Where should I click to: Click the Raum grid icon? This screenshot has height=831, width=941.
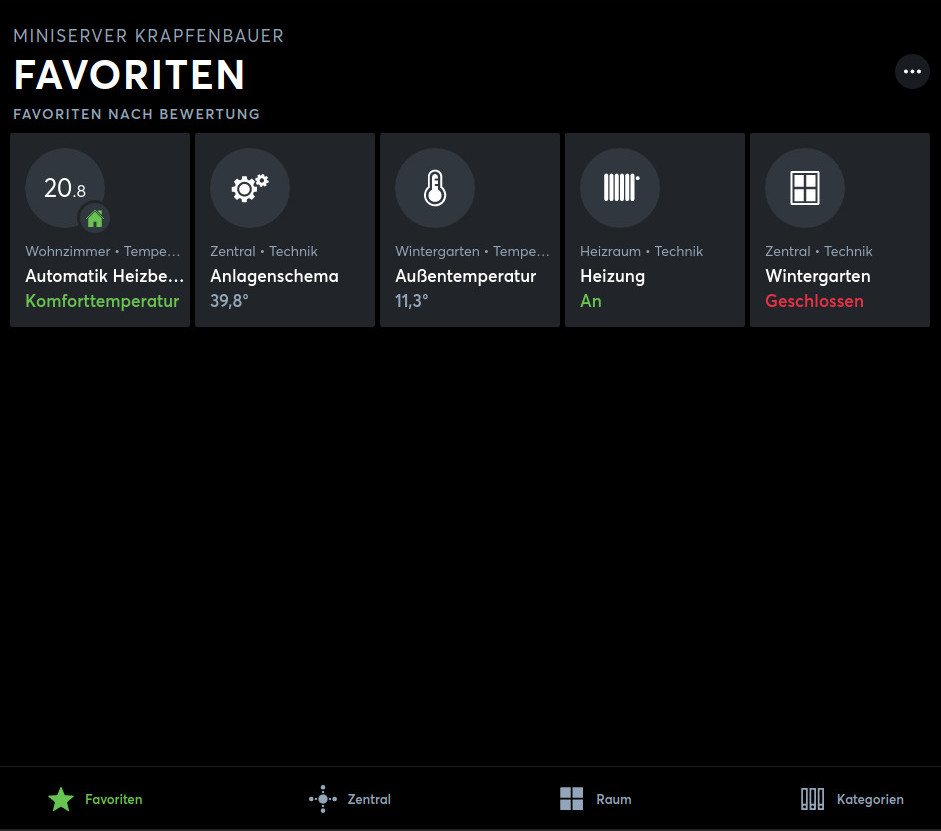pyautogui.click(x=571, y=799)
